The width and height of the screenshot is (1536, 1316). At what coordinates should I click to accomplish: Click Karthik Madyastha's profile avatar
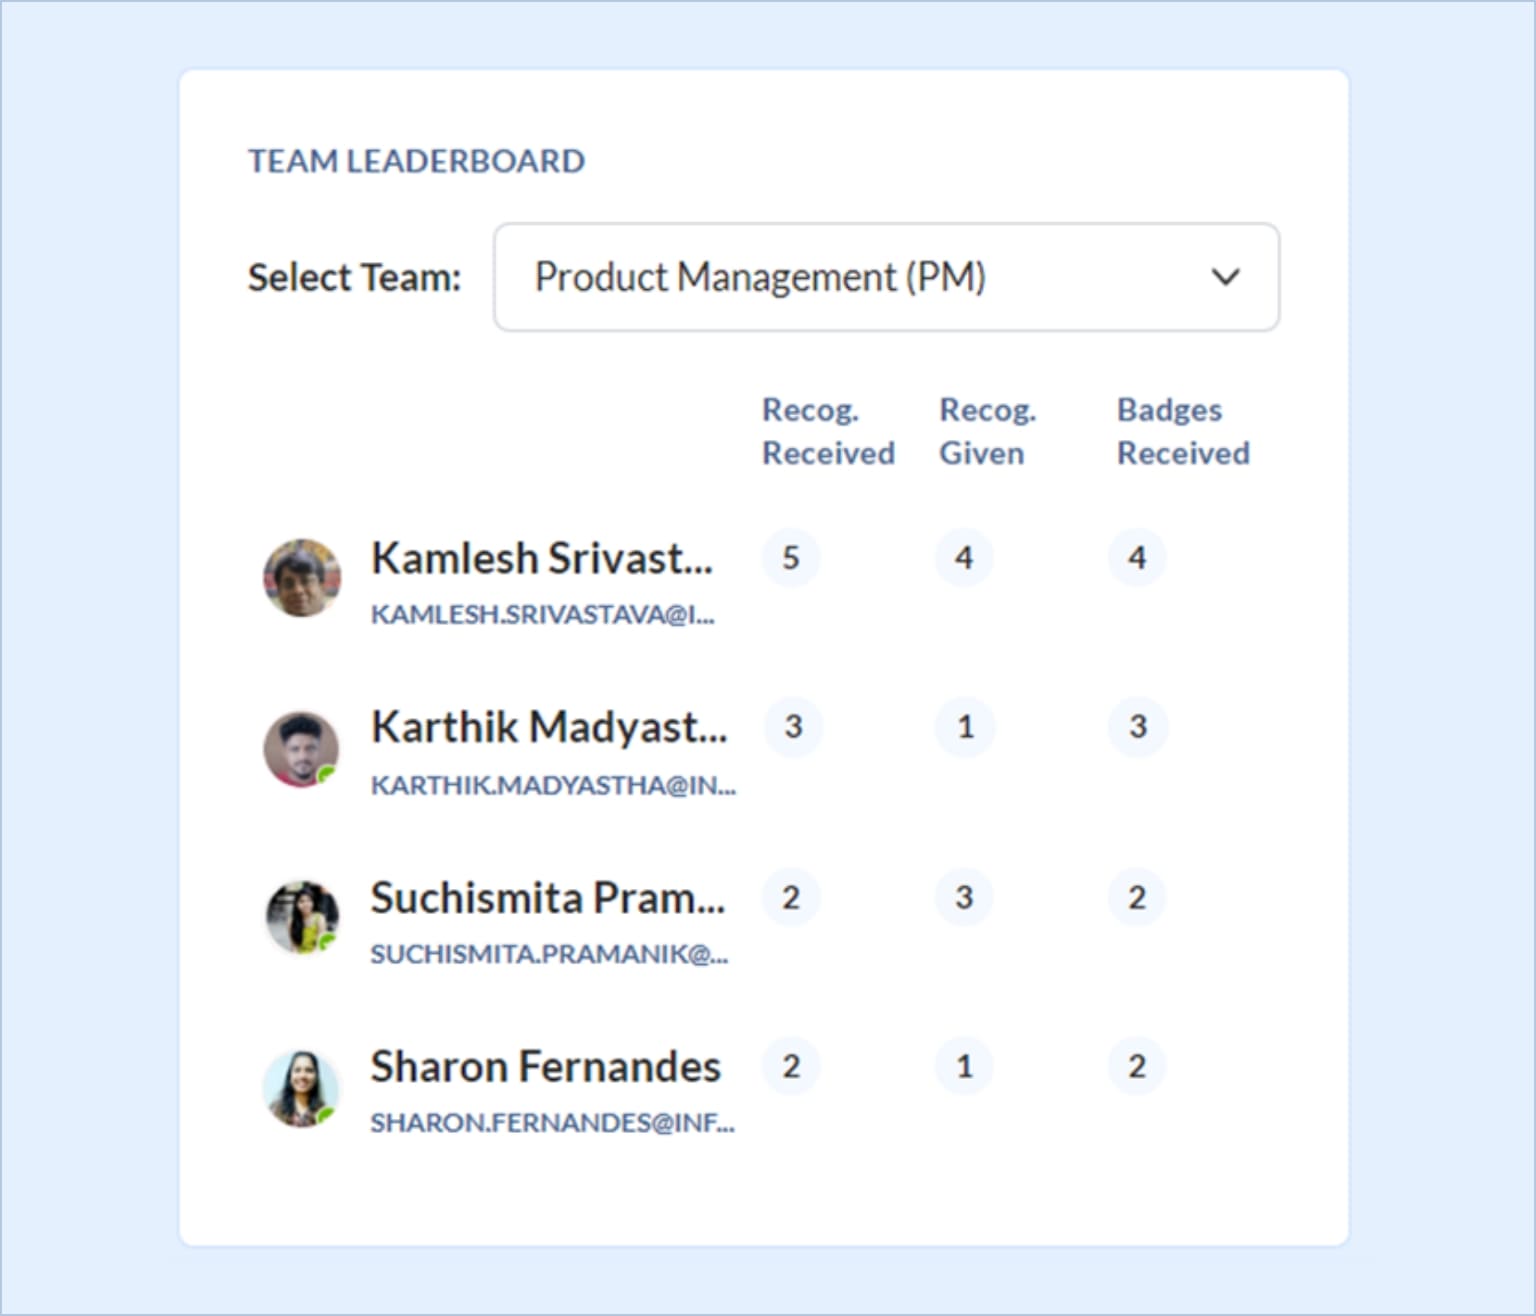click(x=301, y=749)
